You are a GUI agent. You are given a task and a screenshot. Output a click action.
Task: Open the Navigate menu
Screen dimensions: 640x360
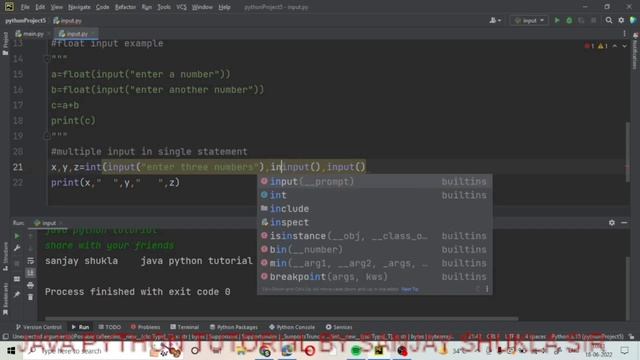[79, 7]
